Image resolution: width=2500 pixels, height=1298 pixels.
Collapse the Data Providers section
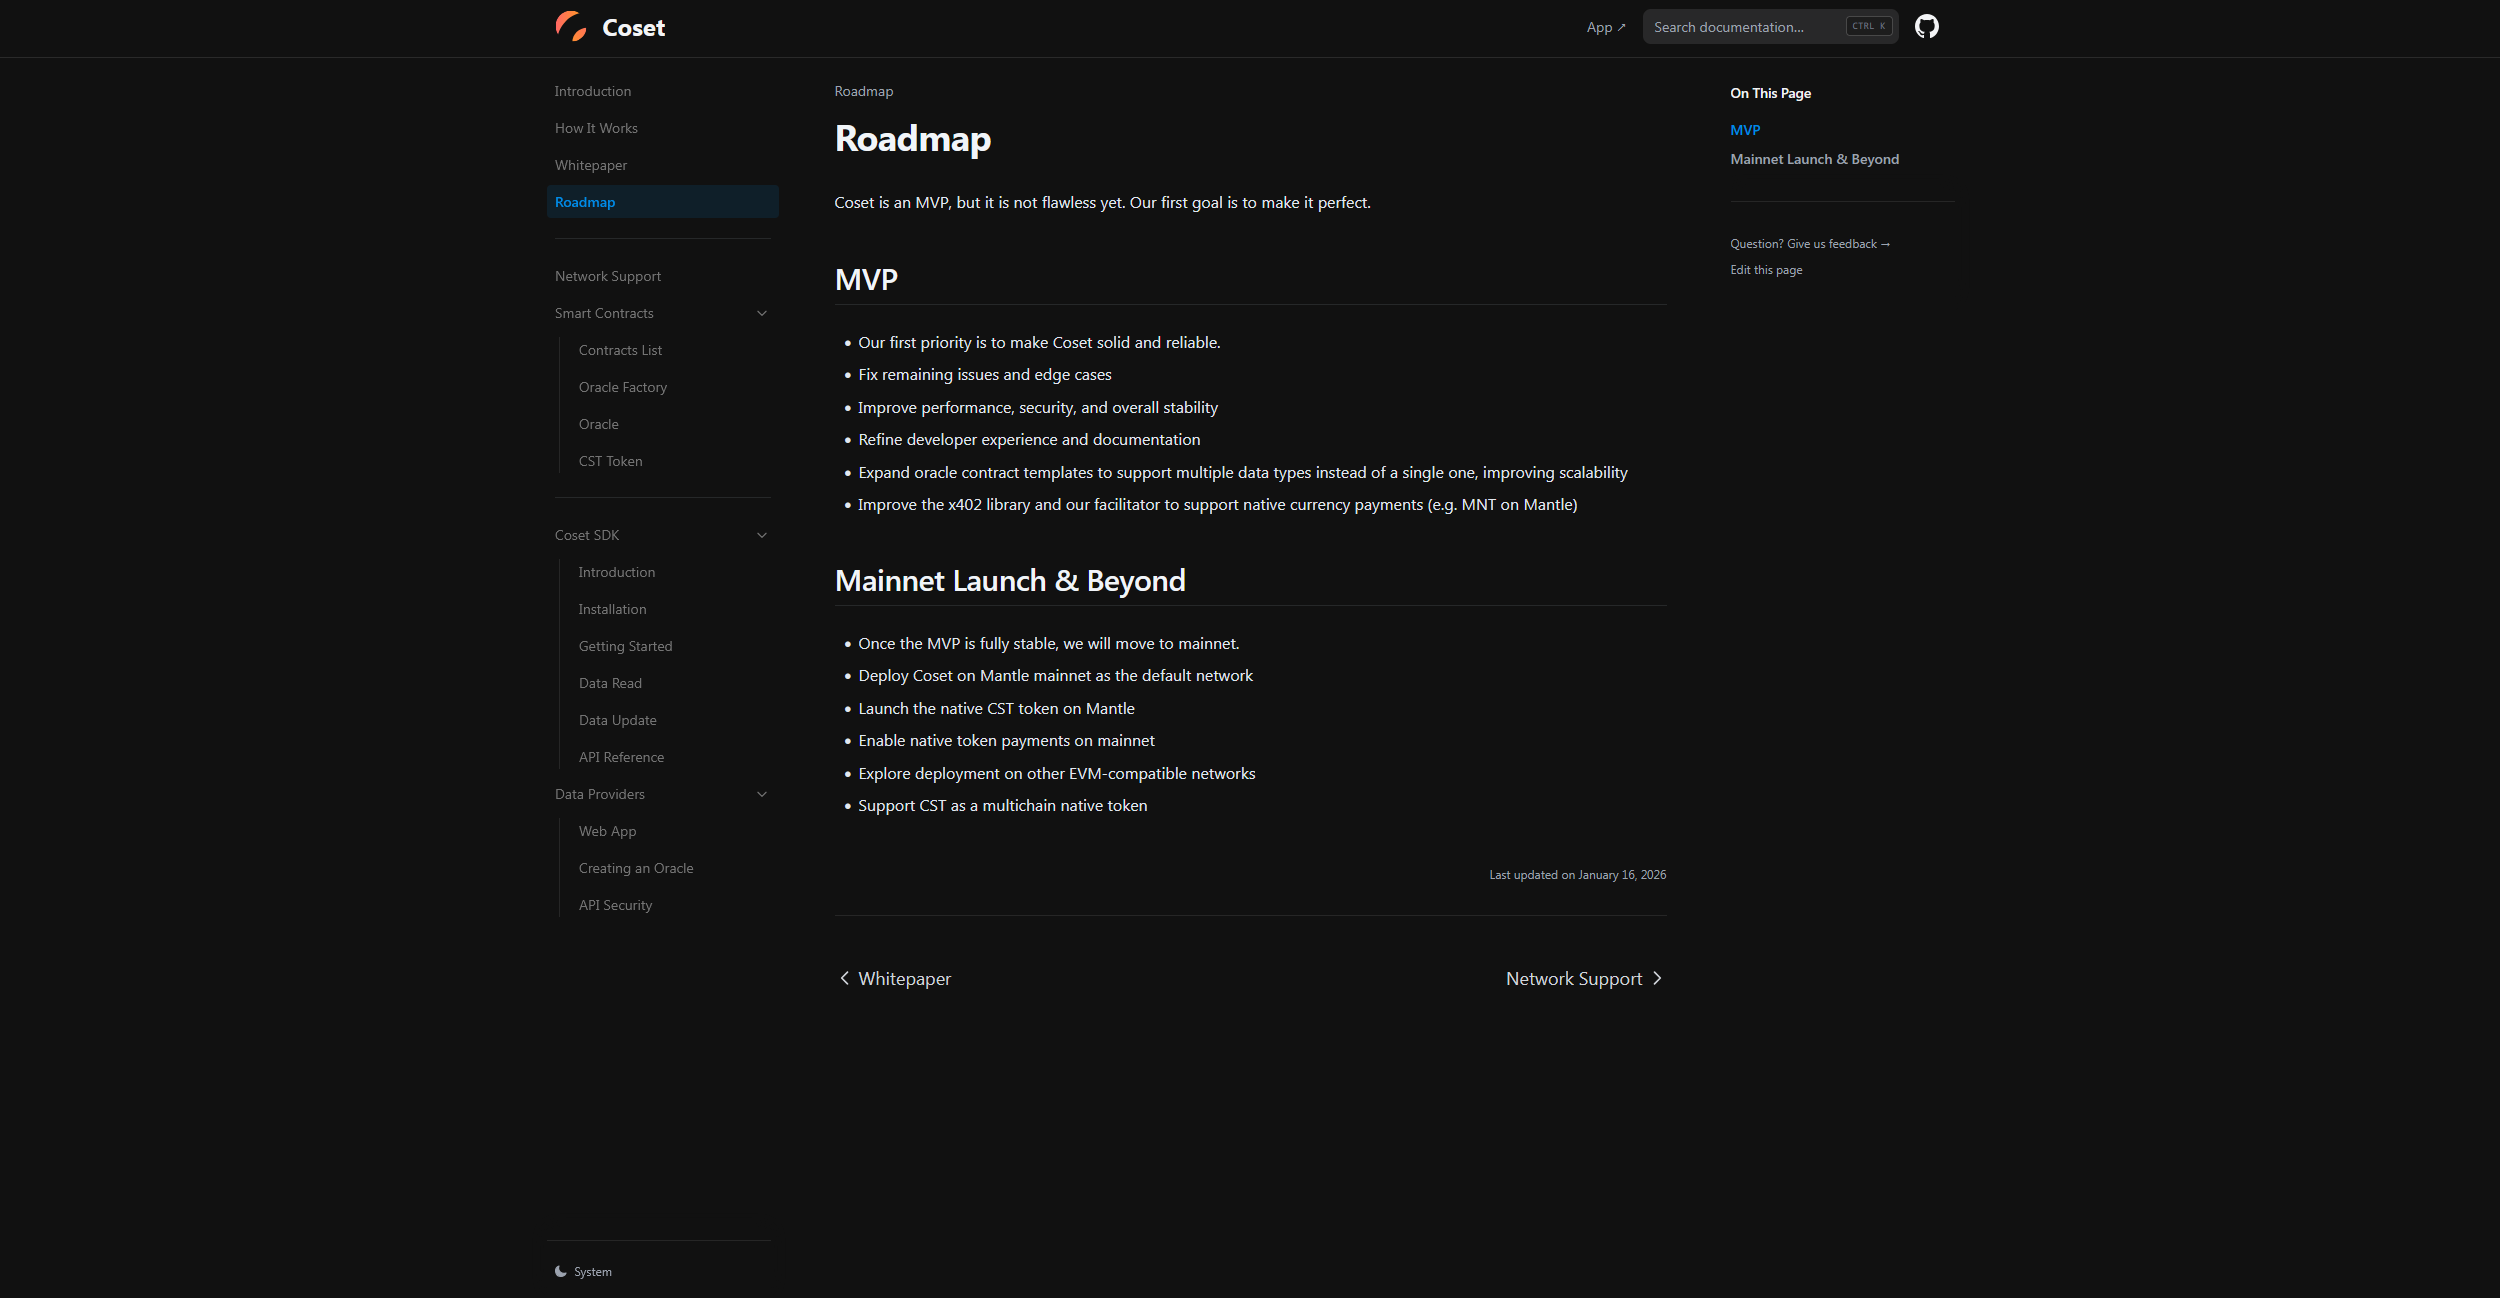[762, 794]
